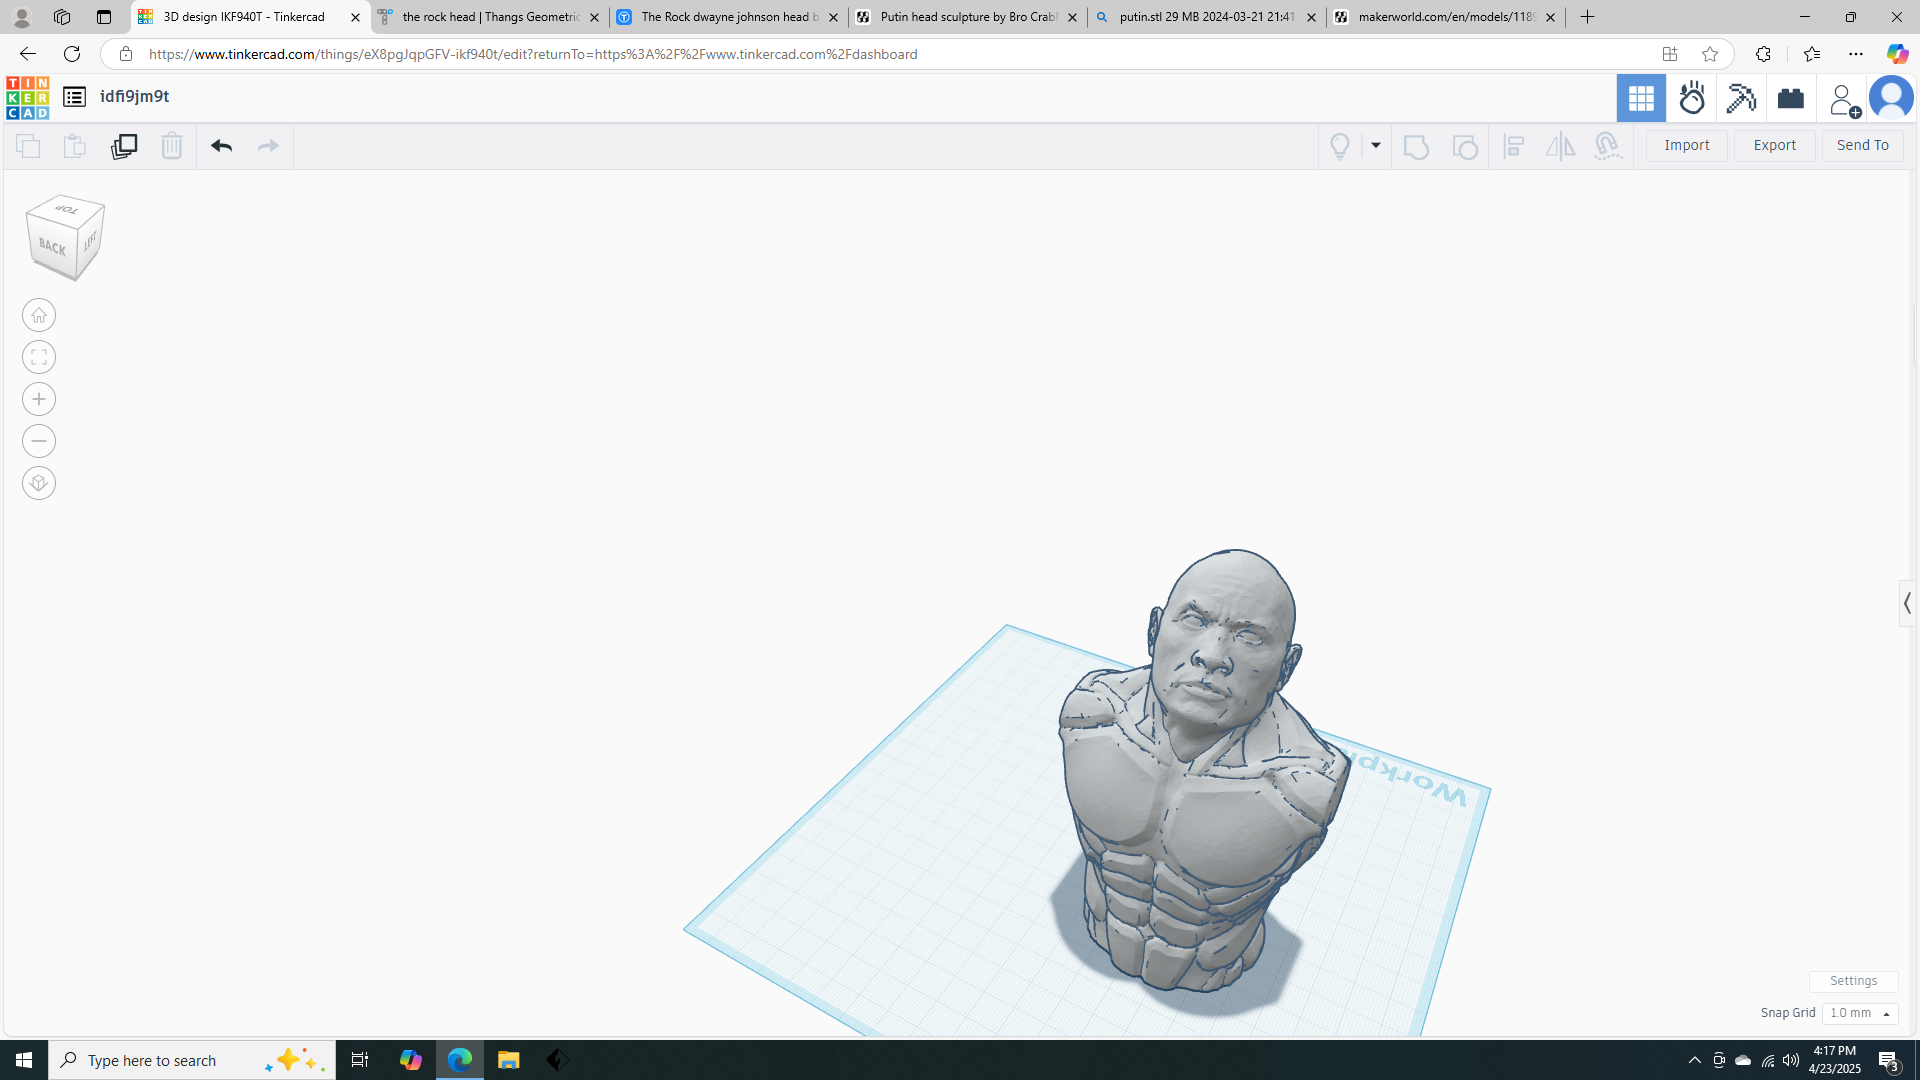Click the Zoom out minus button
This screenshot has height=1080, width=1920.
[x=39, y=442]
